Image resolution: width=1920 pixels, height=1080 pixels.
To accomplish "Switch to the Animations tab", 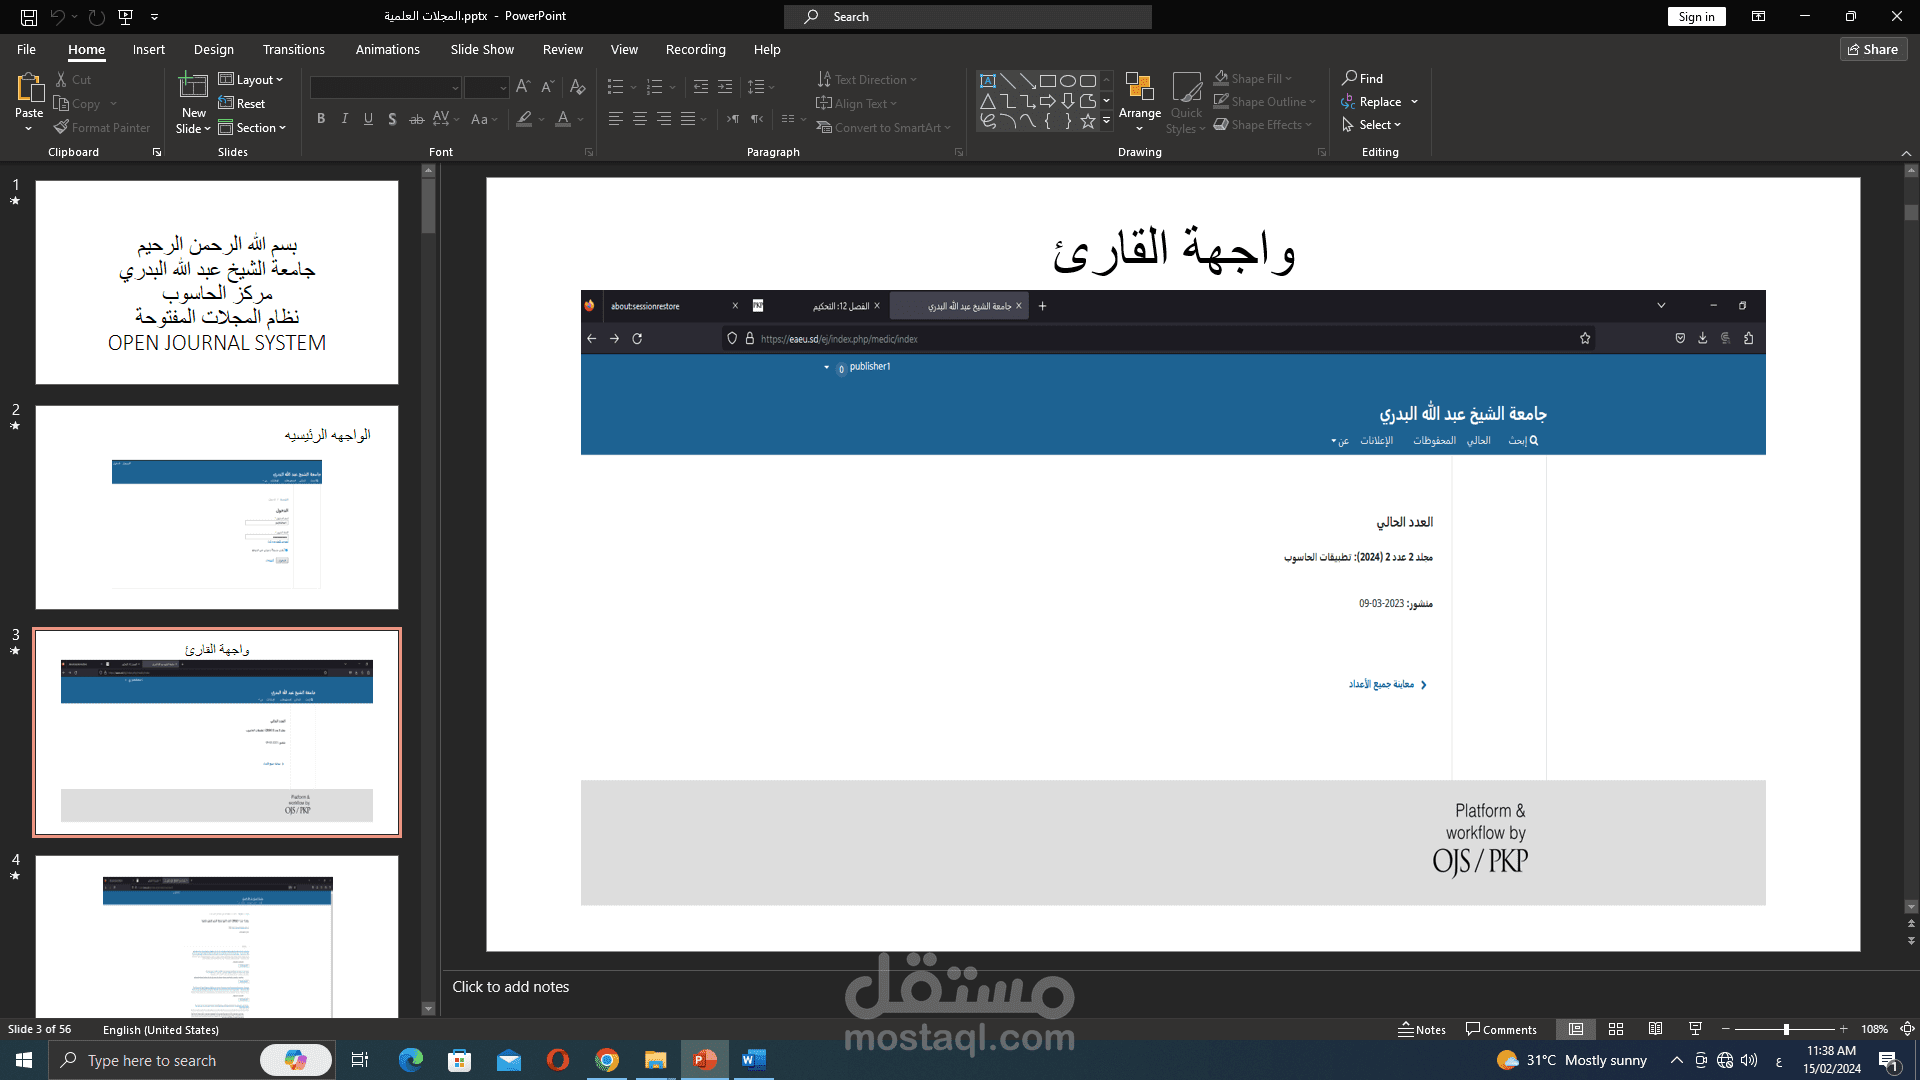I will [x=388, y=49].
